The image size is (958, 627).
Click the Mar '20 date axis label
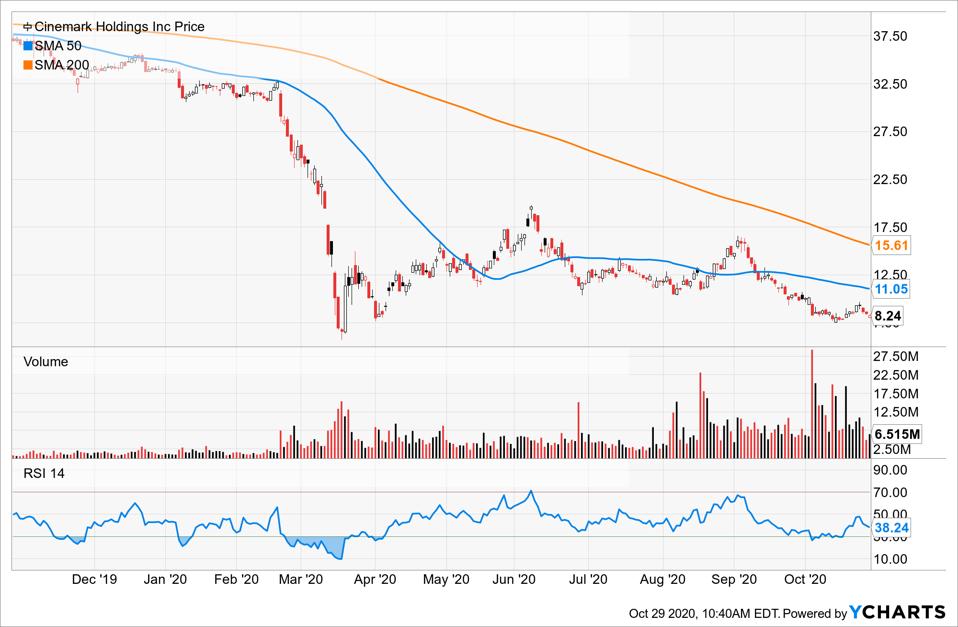click(301, 579)
